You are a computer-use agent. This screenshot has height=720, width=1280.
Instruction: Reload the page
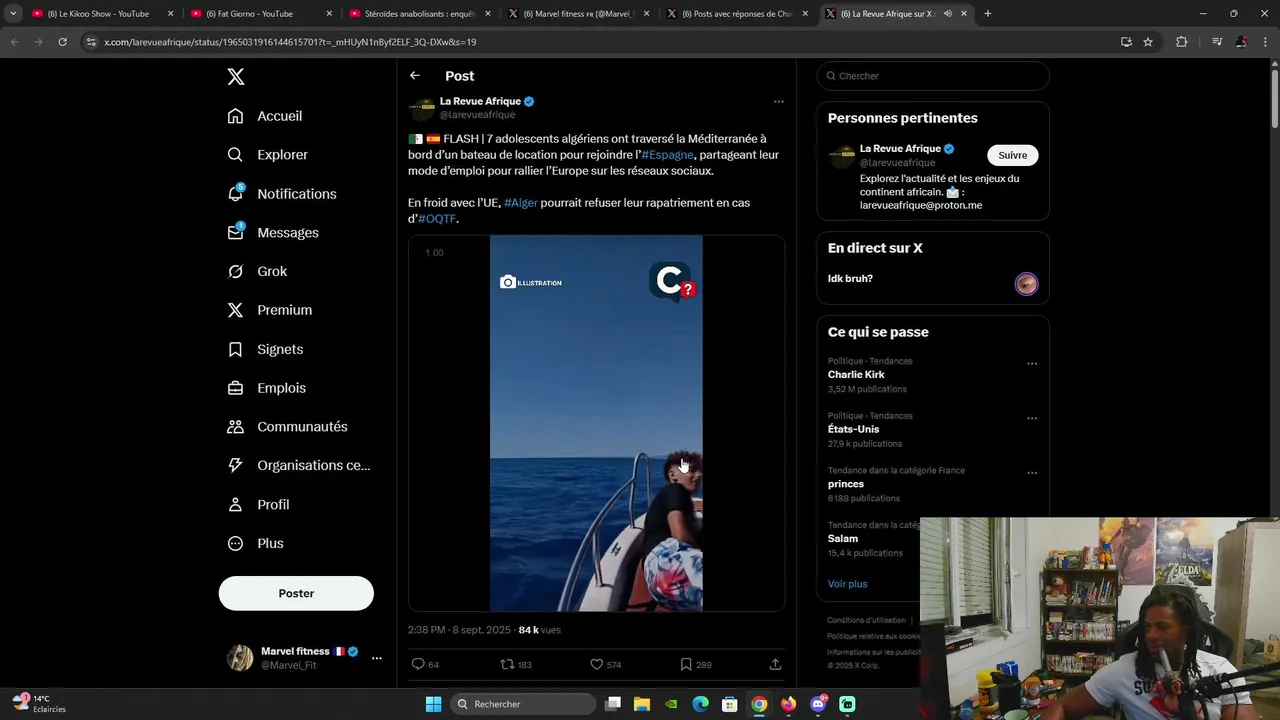62,42
